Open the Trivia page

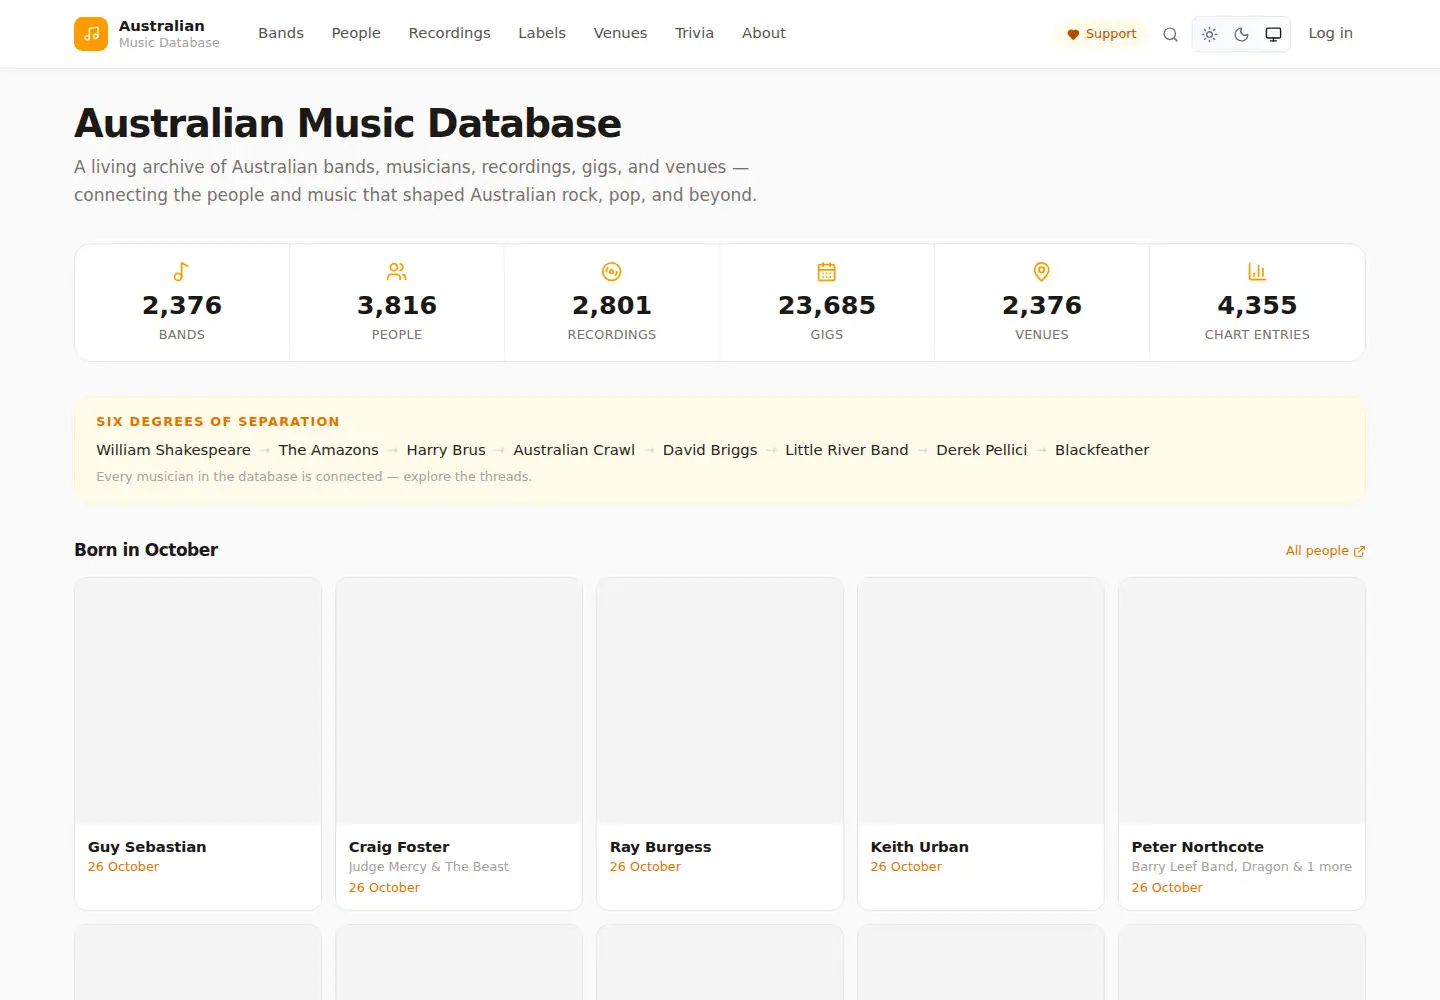(x=694, y=33)
